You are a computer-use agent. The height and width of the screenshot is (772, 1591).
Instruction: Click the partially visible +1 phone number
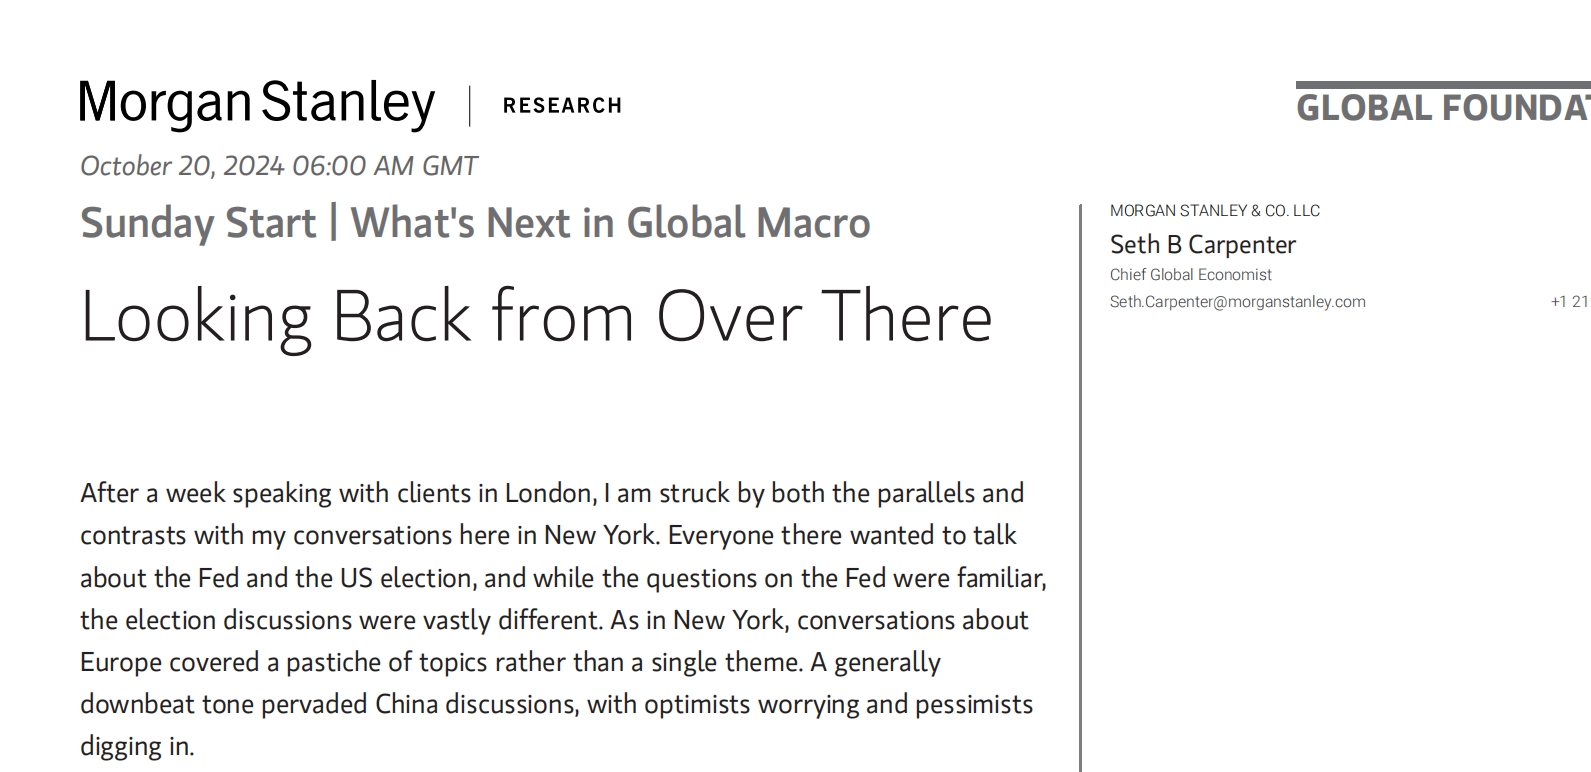point(1569,302)
